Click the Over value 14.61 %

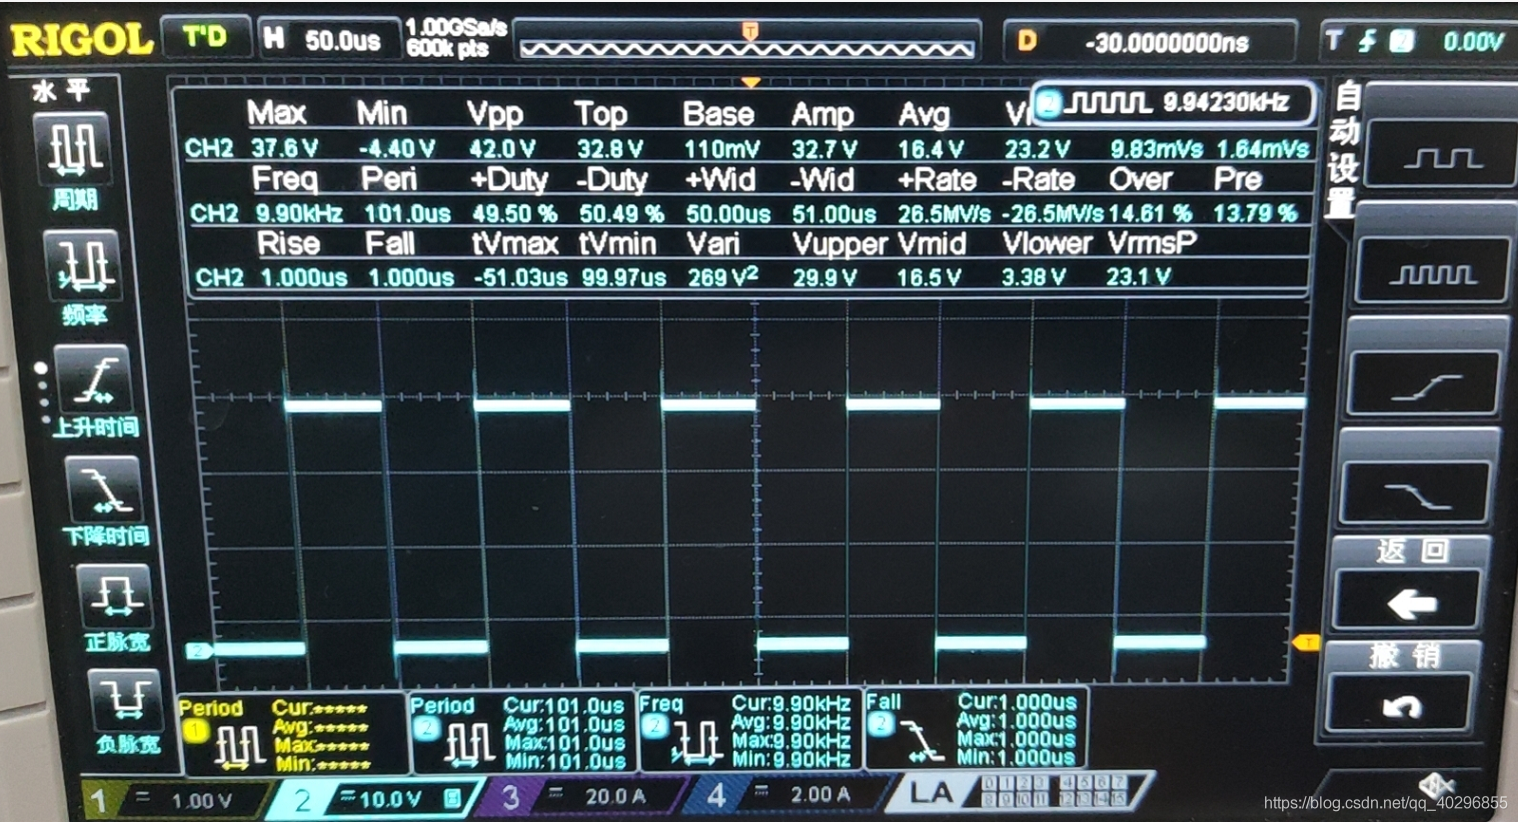point(1150,213)
